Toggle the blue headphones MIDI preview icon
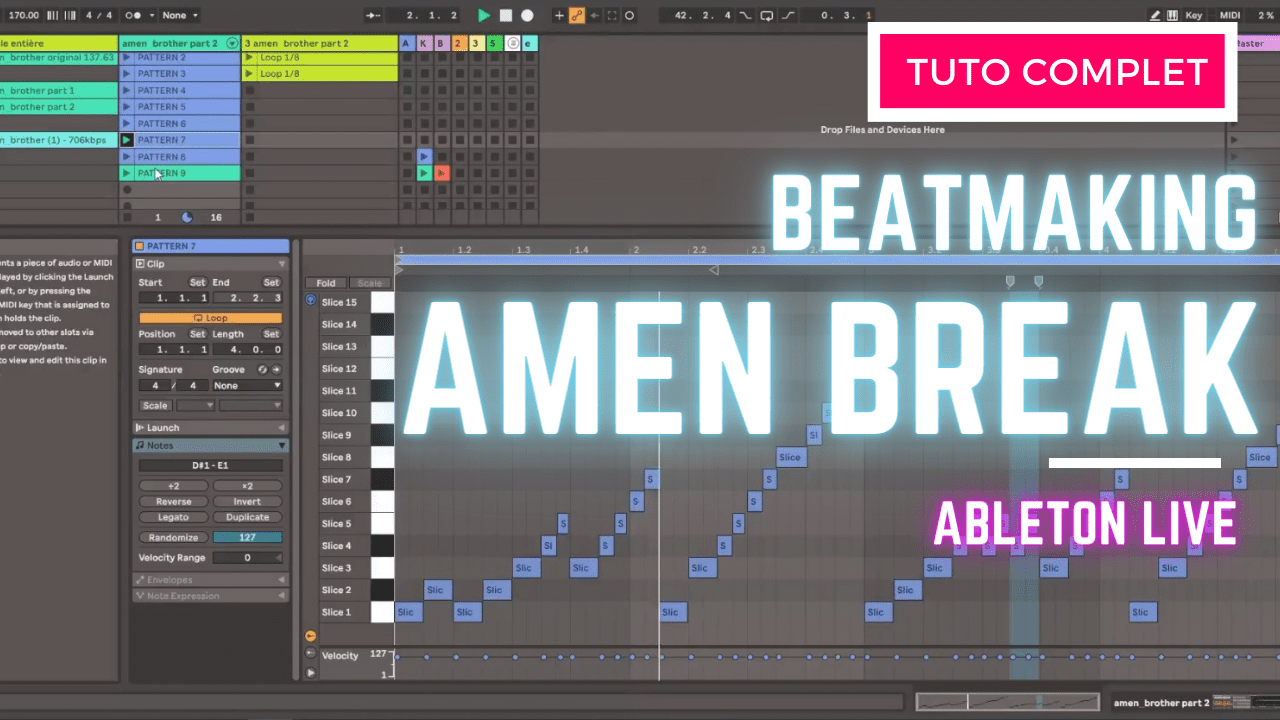The image size is (1280, 720). coord(310,299)
